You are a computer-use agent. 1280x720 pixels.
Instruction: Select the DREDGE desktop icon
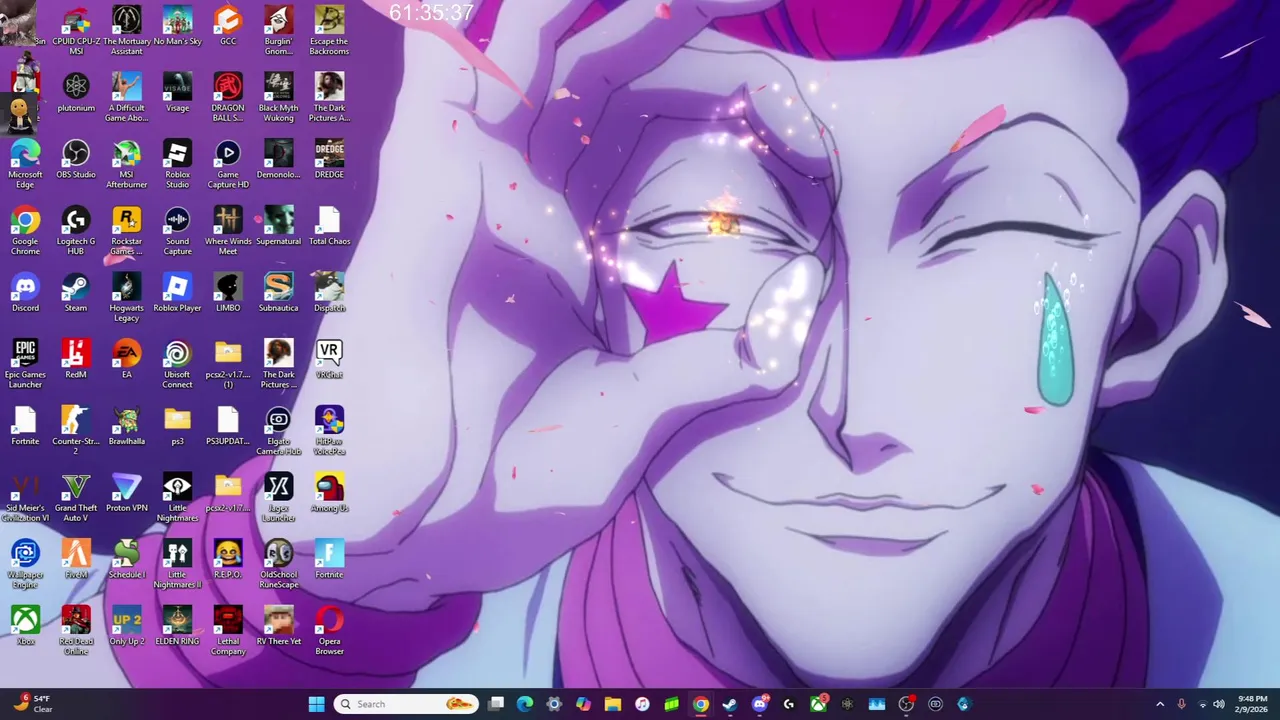click(x=329, y=160)
